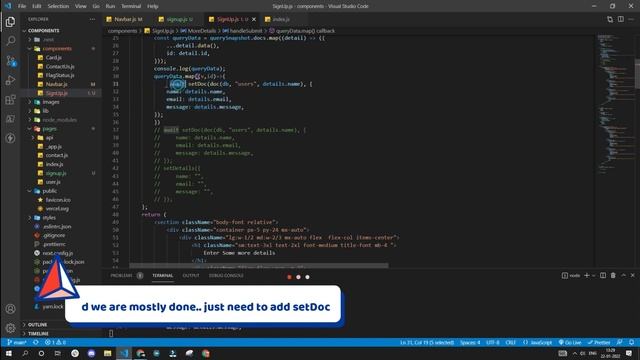The width and height of the screenshot is (640, 360).
Task: Open the Run and Debug view
Action: tap(10, 80)
